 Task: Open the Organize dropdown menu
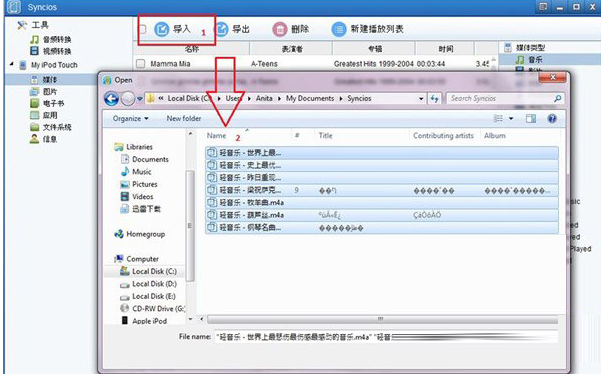(x=130, y=118)
